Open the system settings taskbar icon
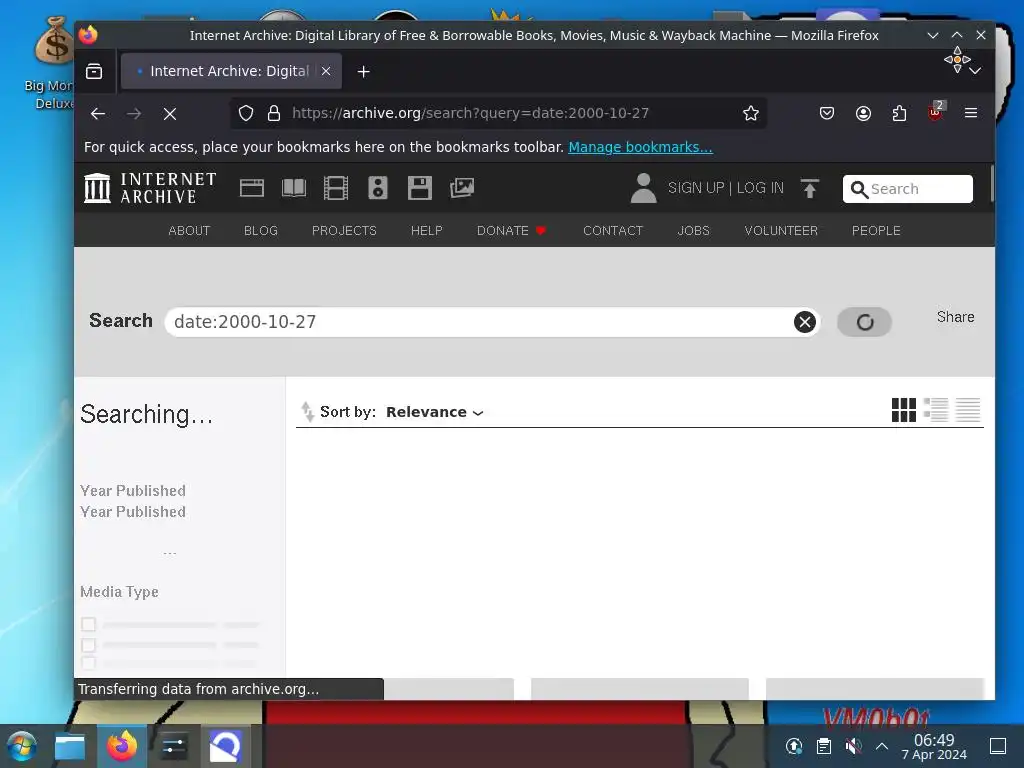Screen dimensions: 1024x768 (x=174, y=746)
